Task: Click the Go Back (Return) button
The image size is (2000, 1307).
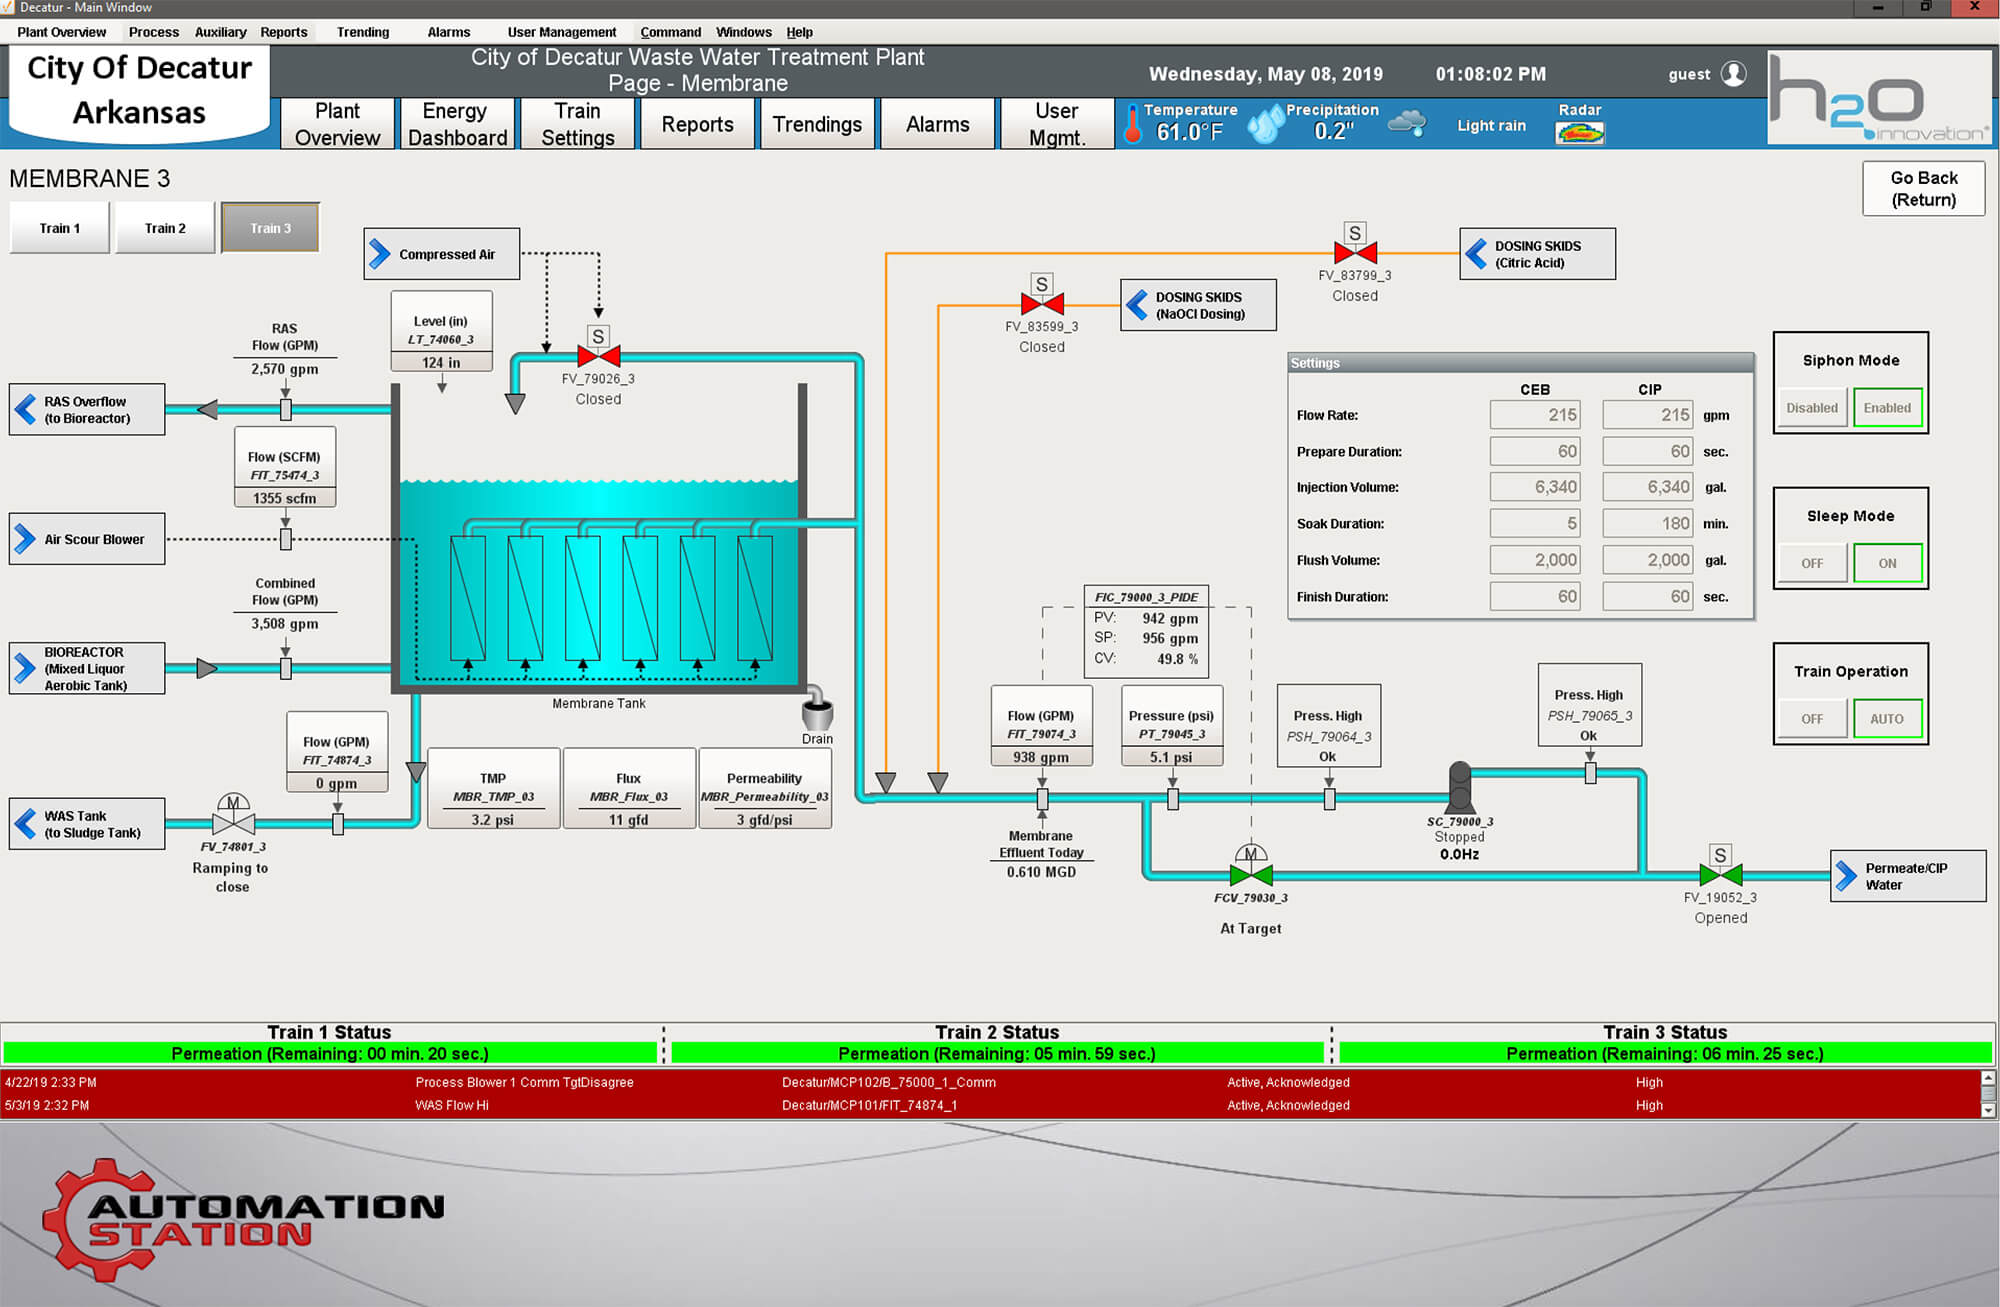Action: [1922, 187]
